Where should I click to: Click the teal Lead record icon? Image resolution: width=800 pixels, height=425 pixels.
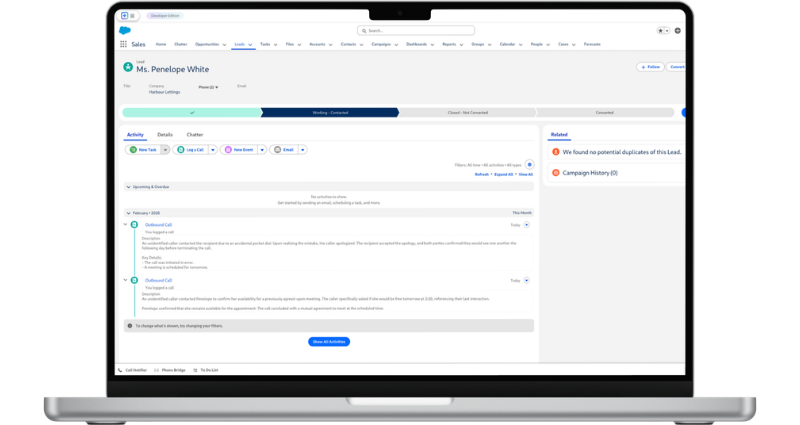[x=128, y=67]
